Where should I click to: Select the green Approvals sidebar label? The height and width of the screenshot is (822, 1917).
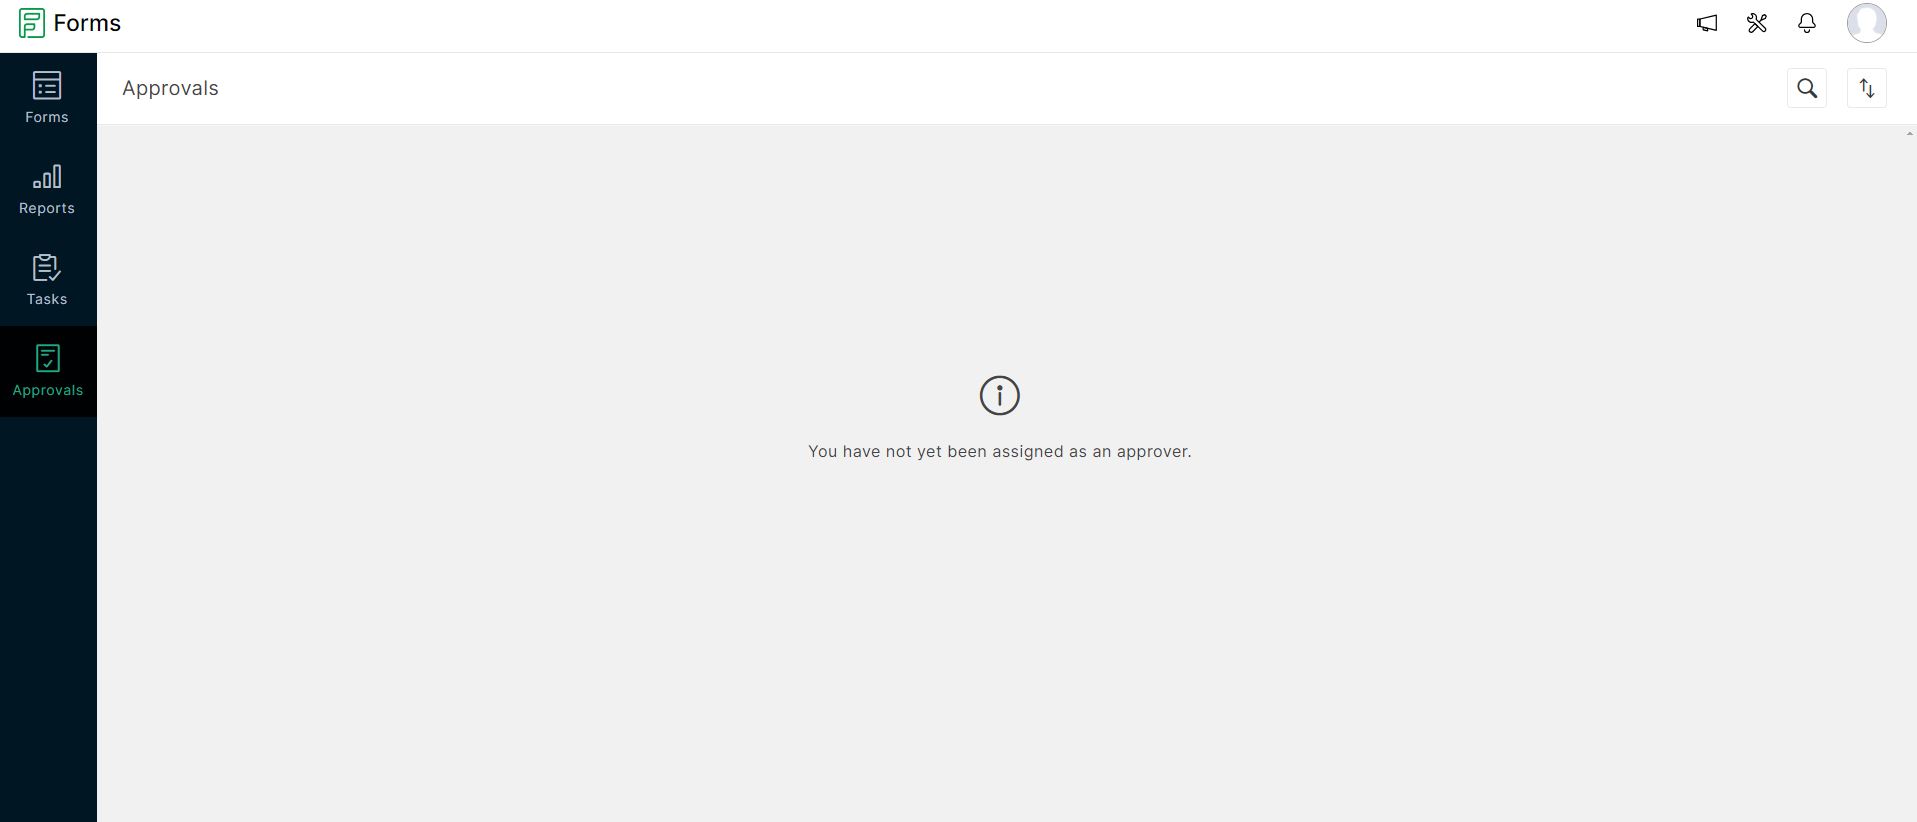pos(48,390)
